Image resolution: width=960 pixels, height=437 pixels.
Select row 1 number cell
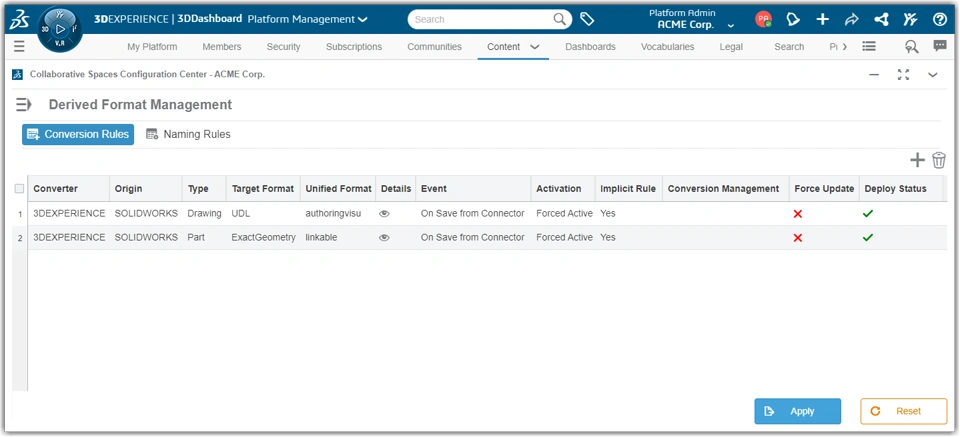20,214
